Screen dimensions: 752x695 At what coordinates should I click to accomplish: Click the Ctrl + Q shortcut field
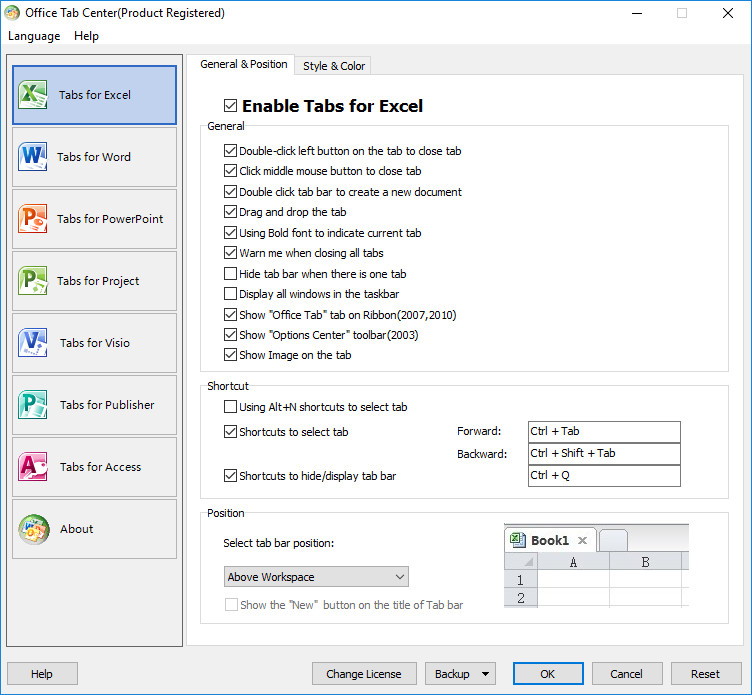click(x=604, y=476)
